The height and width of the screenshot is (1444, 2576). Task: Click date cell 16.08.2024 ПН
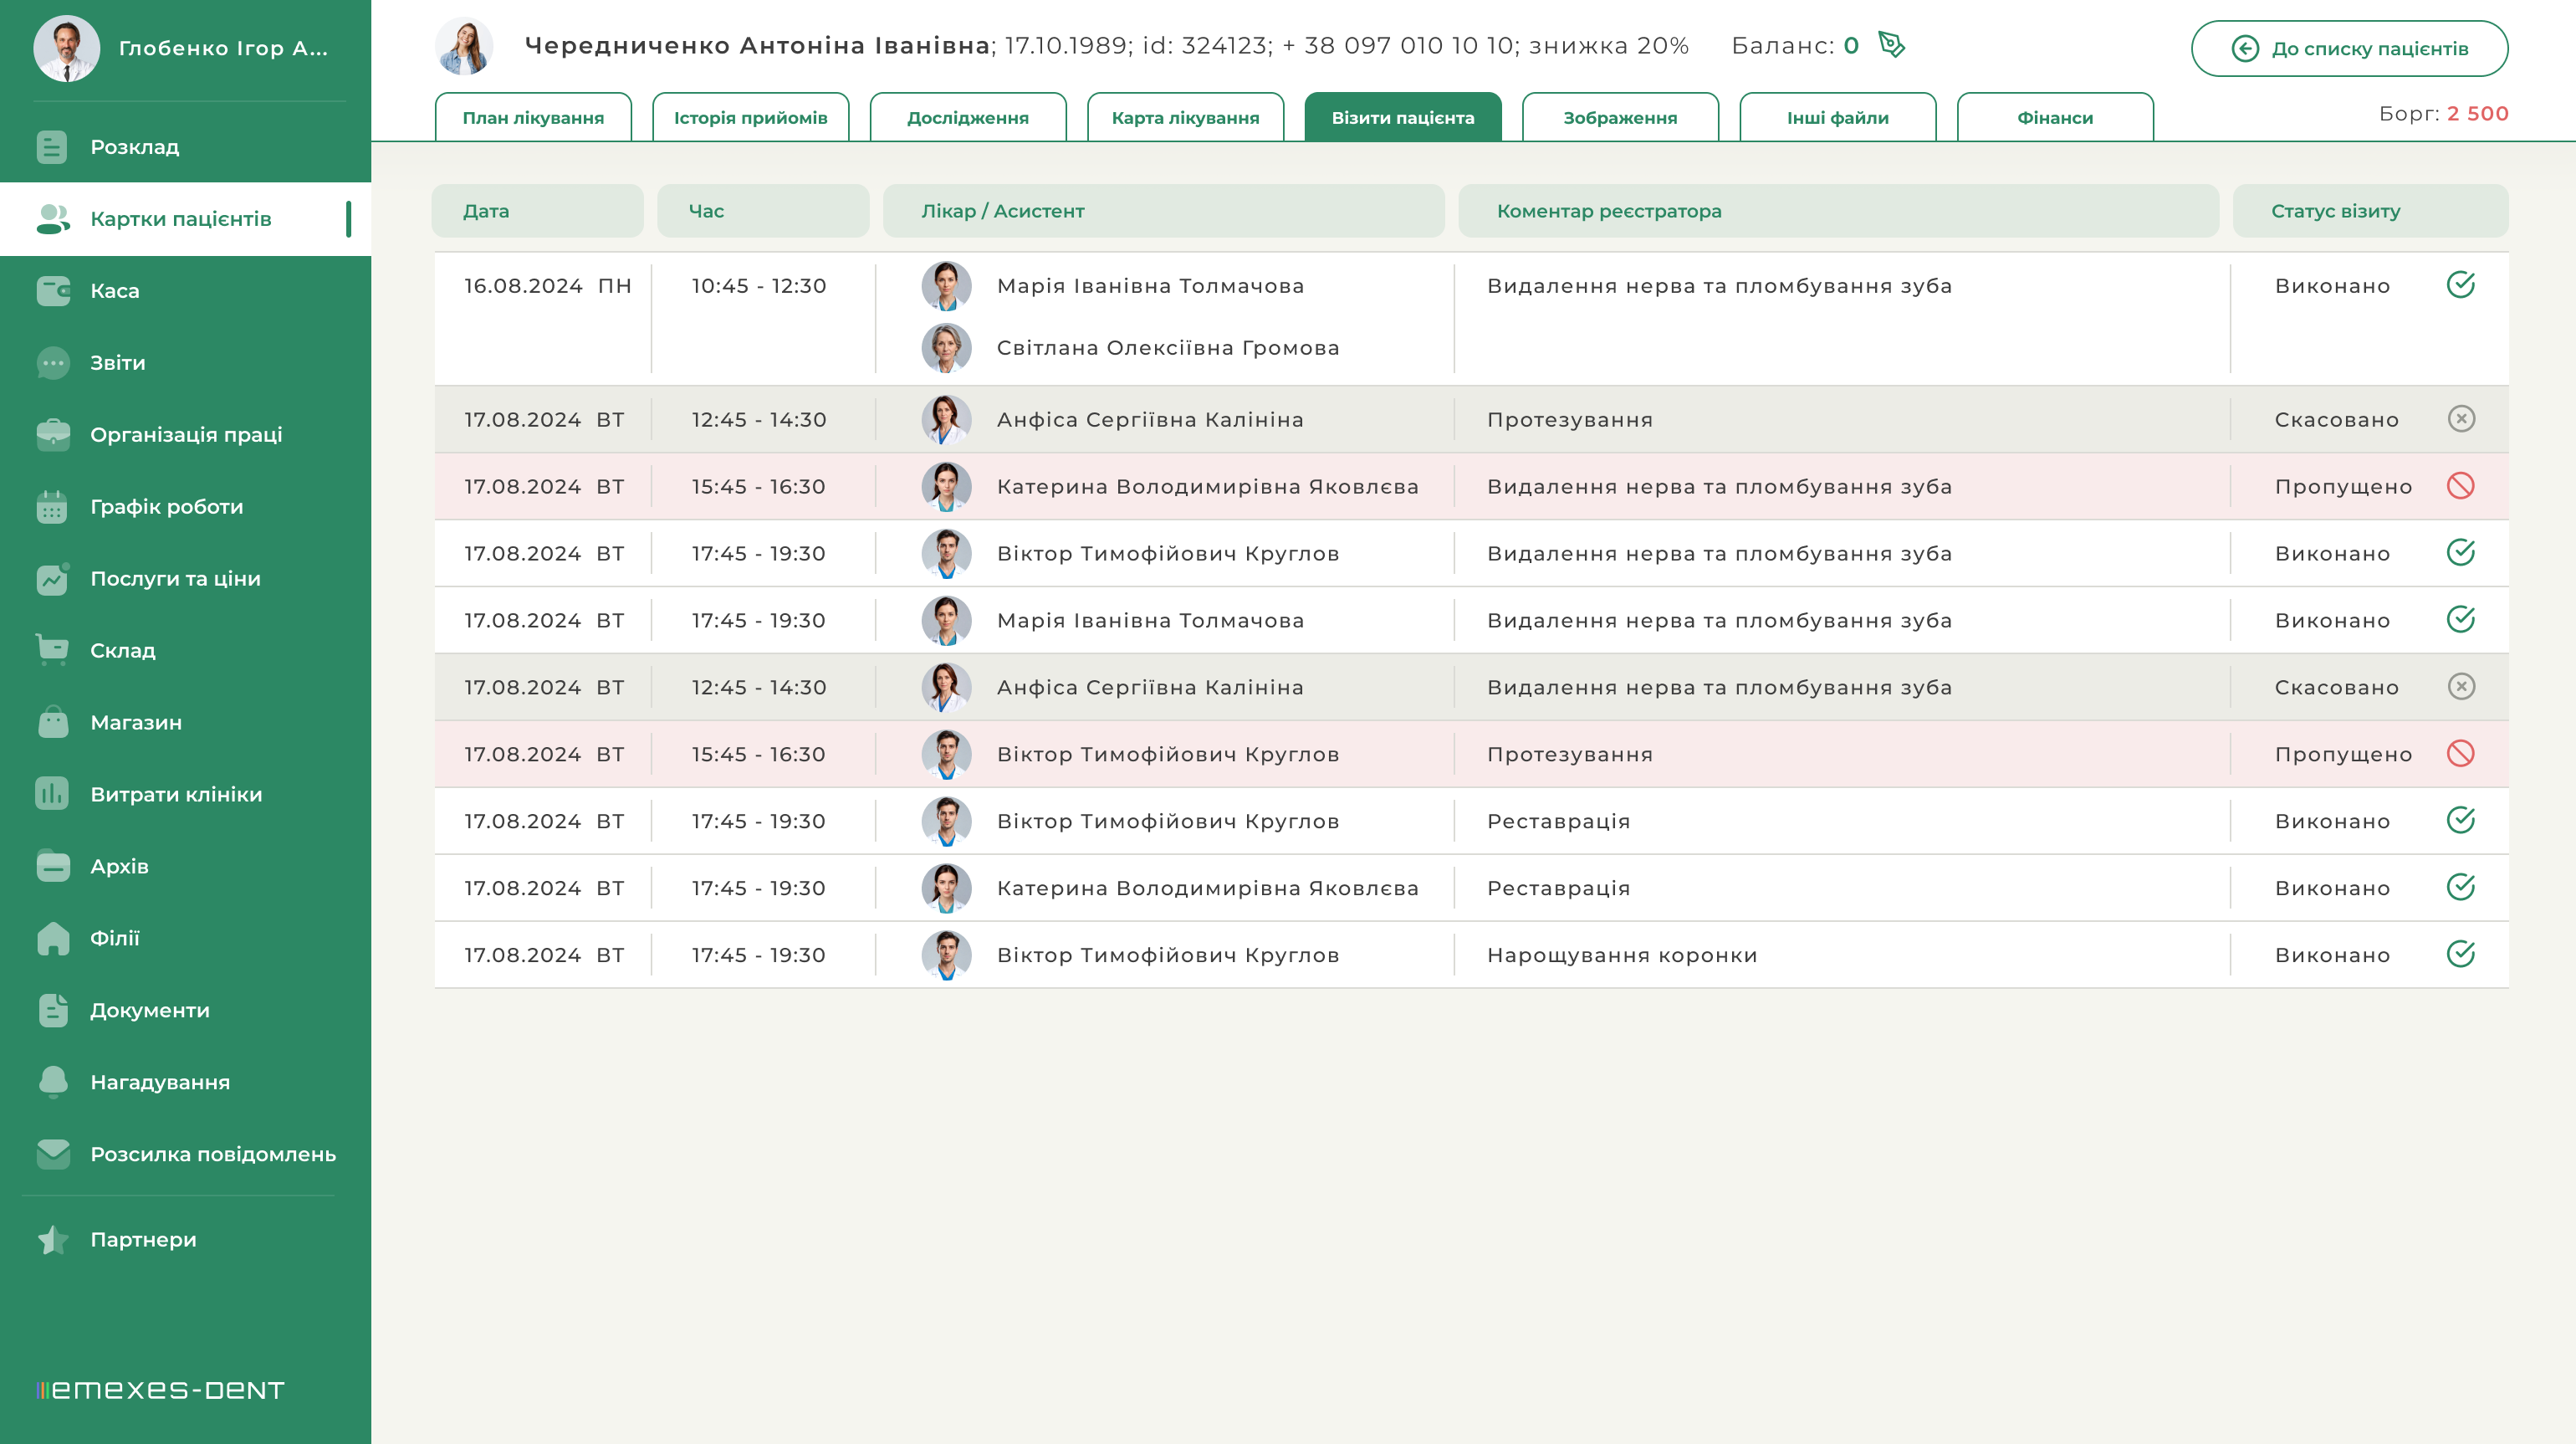pos(547,286)
